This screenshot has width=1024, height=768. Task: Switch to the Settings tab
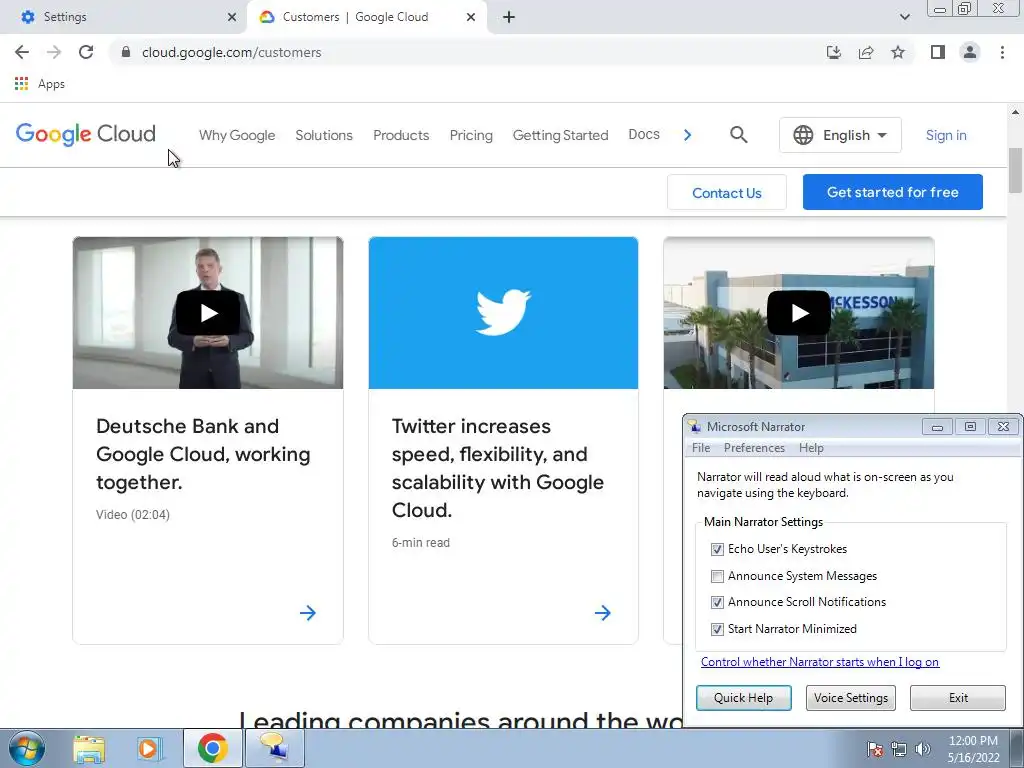[122, 17]
